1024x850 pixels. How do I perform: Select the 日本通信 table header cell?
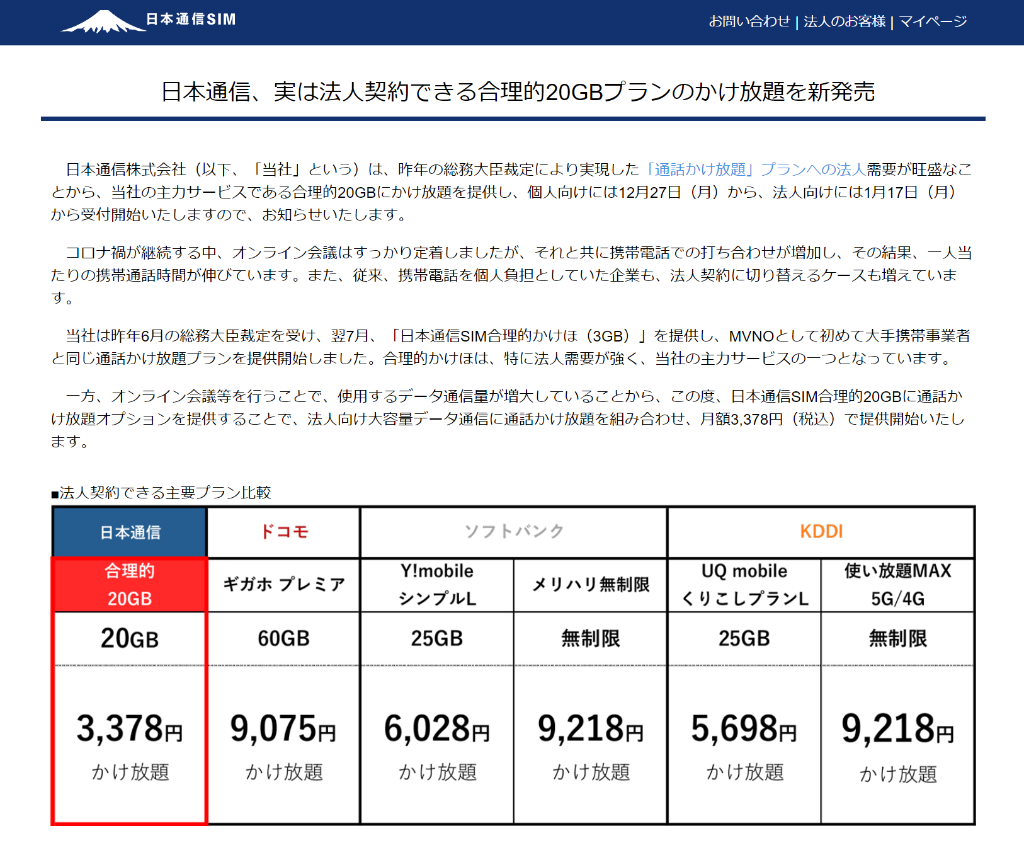[129, 532]
